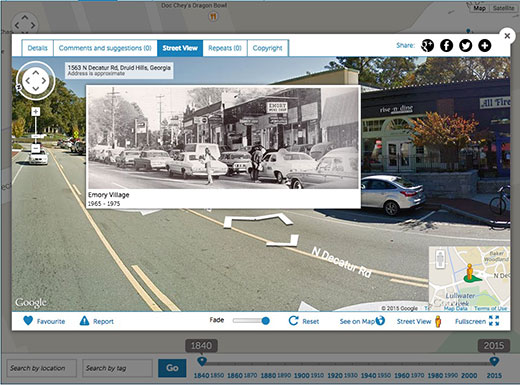520x385 pixels.
Task: Focus the Search by location field
Action: pos(42,368)
